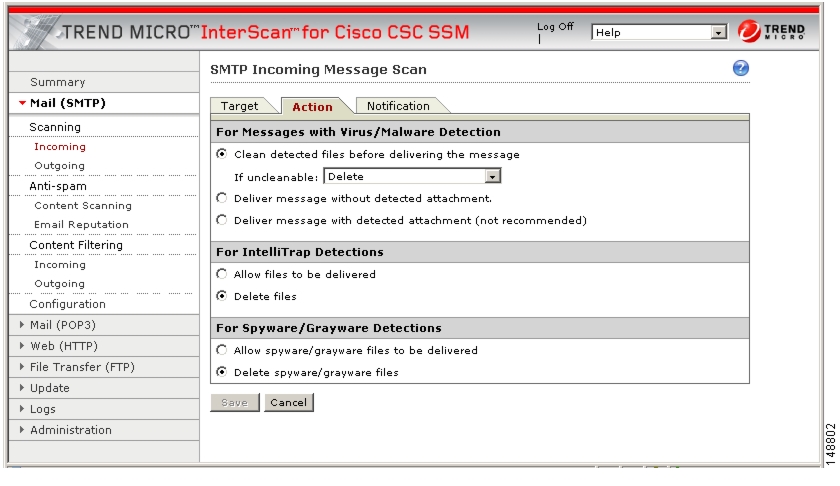Click For Spyware/Grayware Detections header

(x=329, y=328)
